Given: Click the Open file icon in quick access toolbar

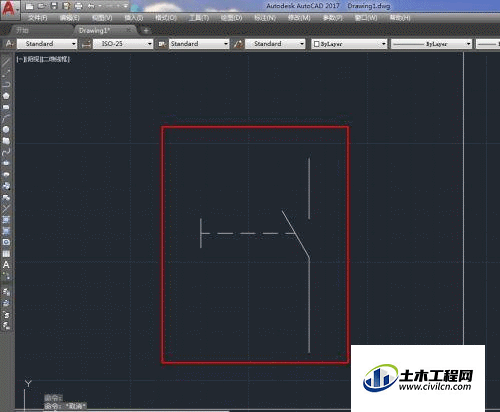Looking at the screenshot, I should [x=42, y=6].
